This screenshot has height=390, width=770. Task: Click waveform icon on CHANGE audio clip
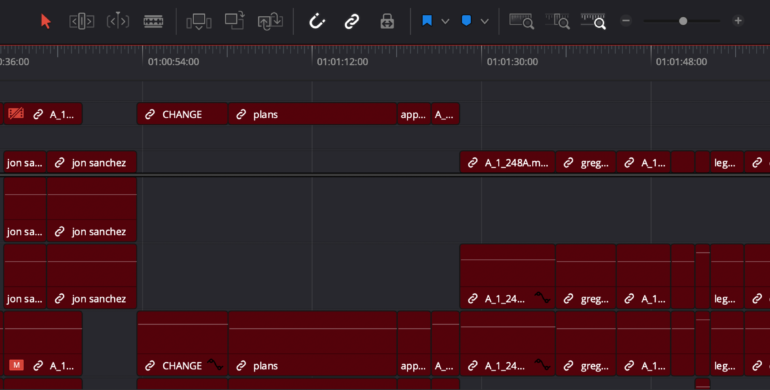coord(215,364)
